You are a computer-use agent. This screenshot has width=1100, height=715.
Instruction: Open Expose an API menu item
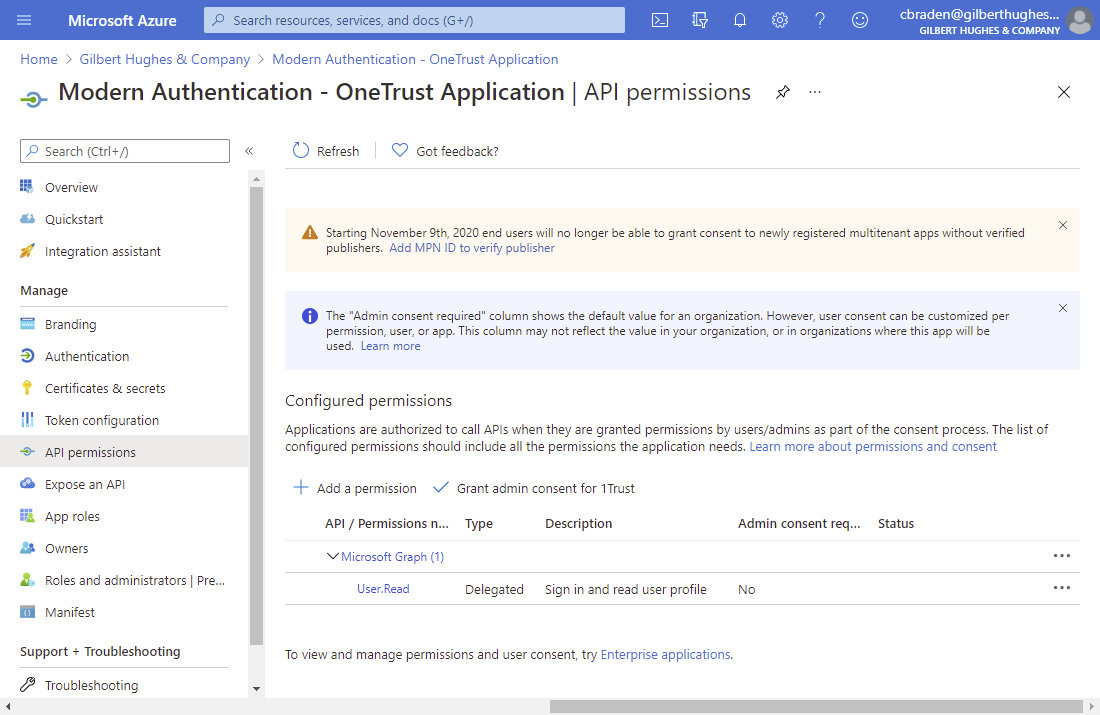pyautogui.click(x=85, y=484)
